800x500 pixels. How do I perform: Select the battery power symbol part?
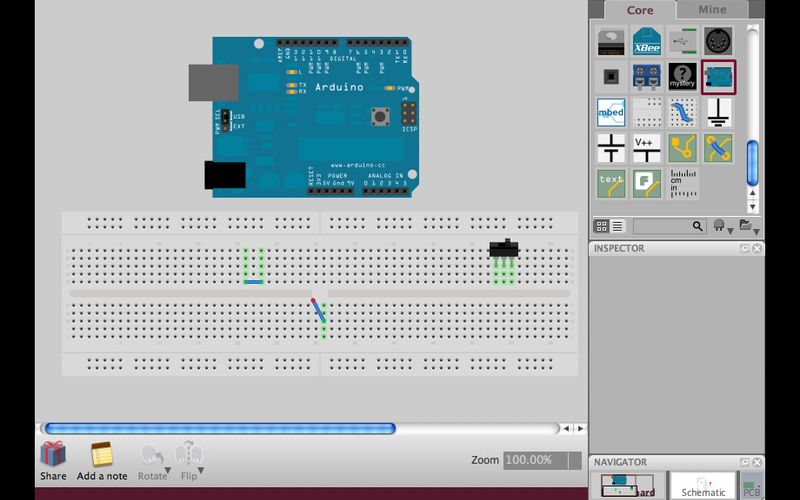pyautogui.click(x=611, y=148)
